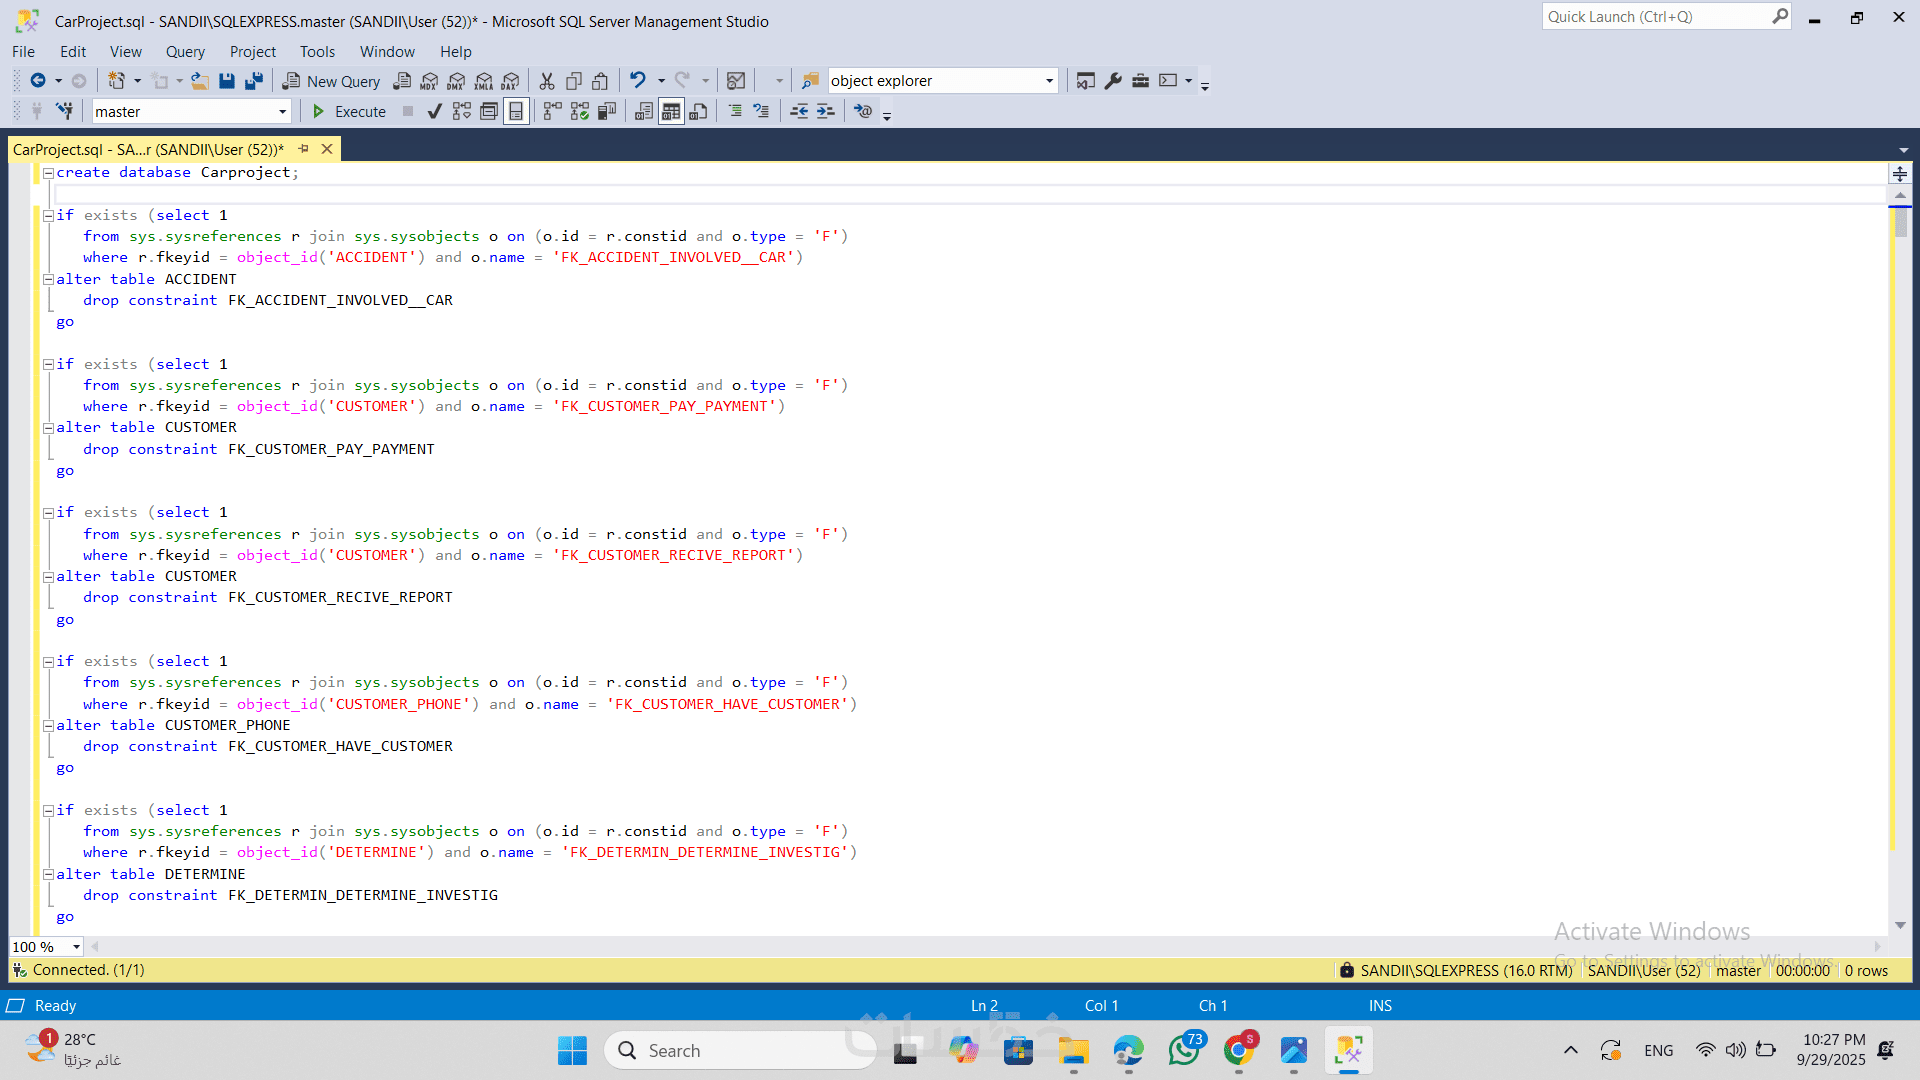1920x1080 pixels.
Task: Click the Execute query button
Action: click(x=349, y=111)
